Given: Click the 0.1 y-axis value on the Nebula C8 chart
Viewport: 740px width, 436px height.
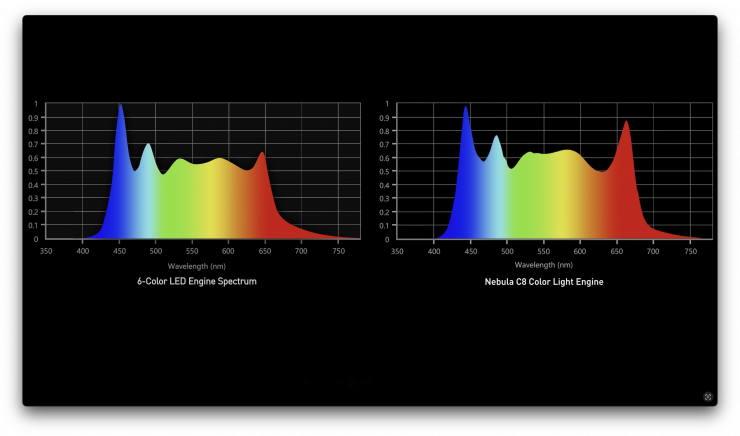Looking at the screenshot, I should tap(384, 226).
